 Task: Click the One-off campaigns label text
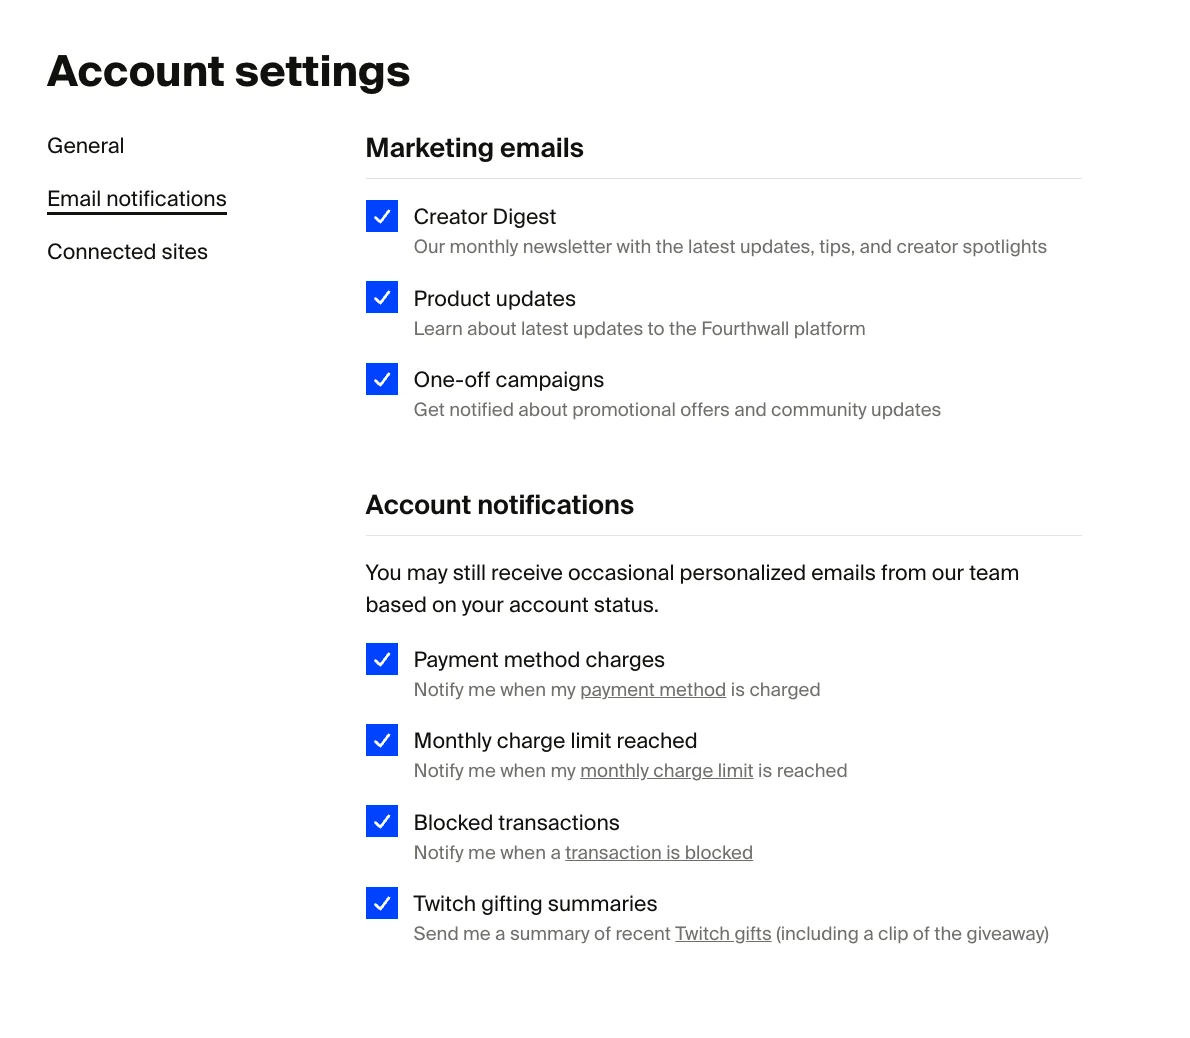pyautogui.click(x=508, y=379)
